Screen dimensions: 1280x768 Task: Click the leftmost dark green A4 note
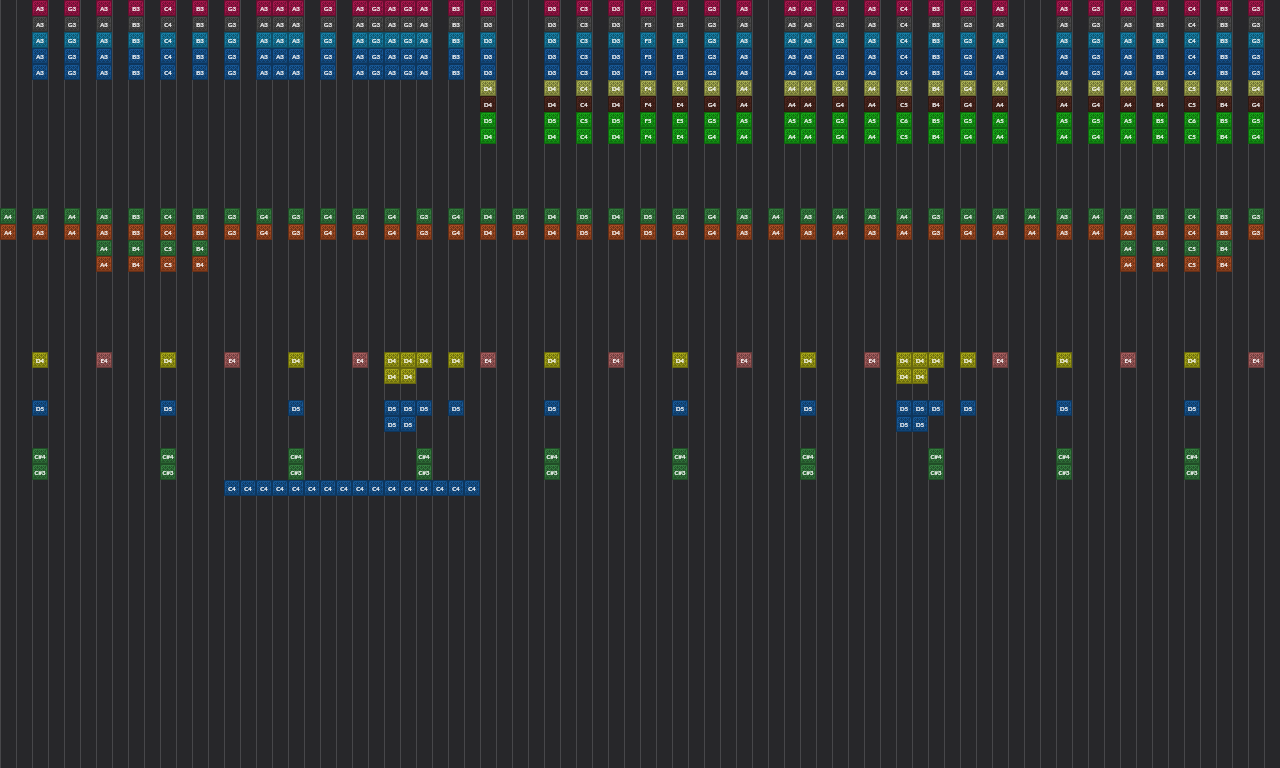[x=8, y=216]
